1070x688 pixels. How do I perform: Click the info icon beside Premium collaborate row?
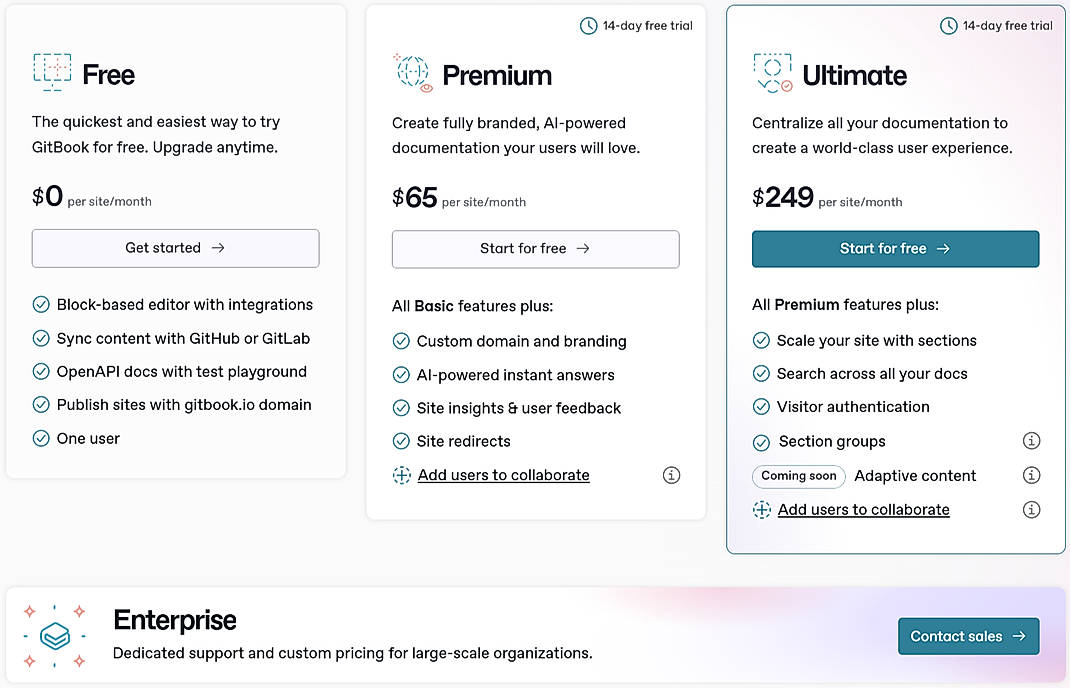(671, 475)
